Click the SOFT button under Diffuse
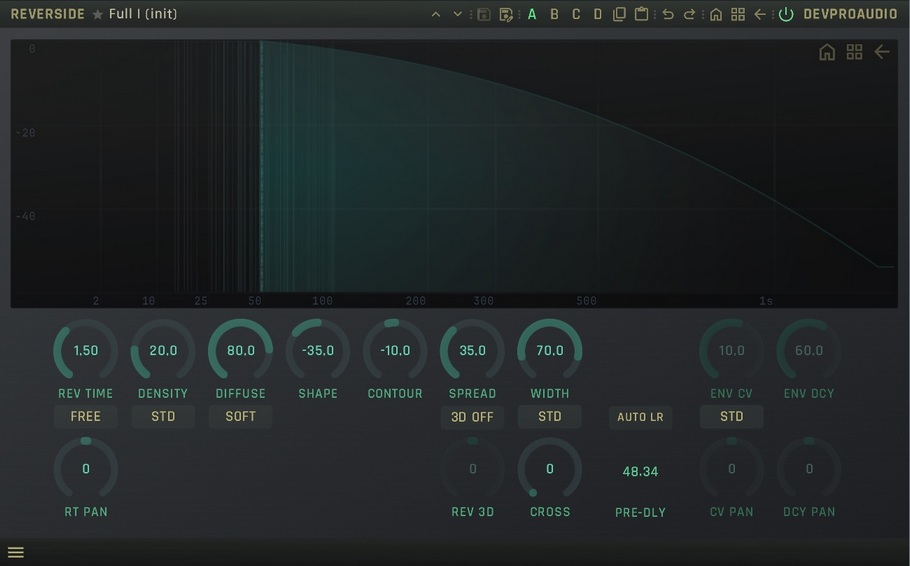910x566 pixels. pyautogui.click(x=240, y=416)
